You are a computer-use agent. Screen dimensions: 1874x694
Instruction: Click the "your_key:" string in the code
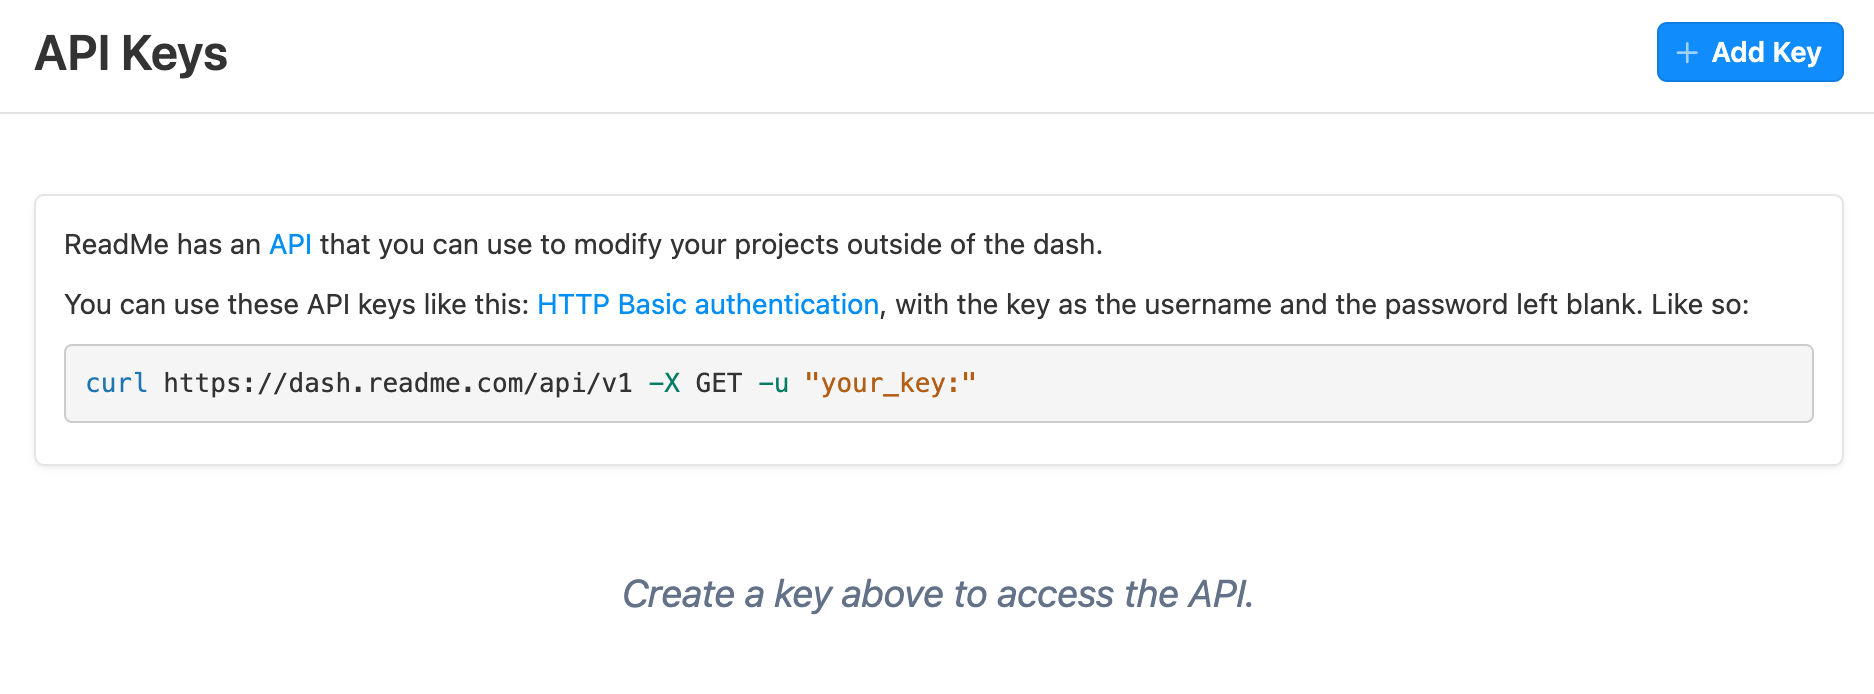(x=889, y=384)
